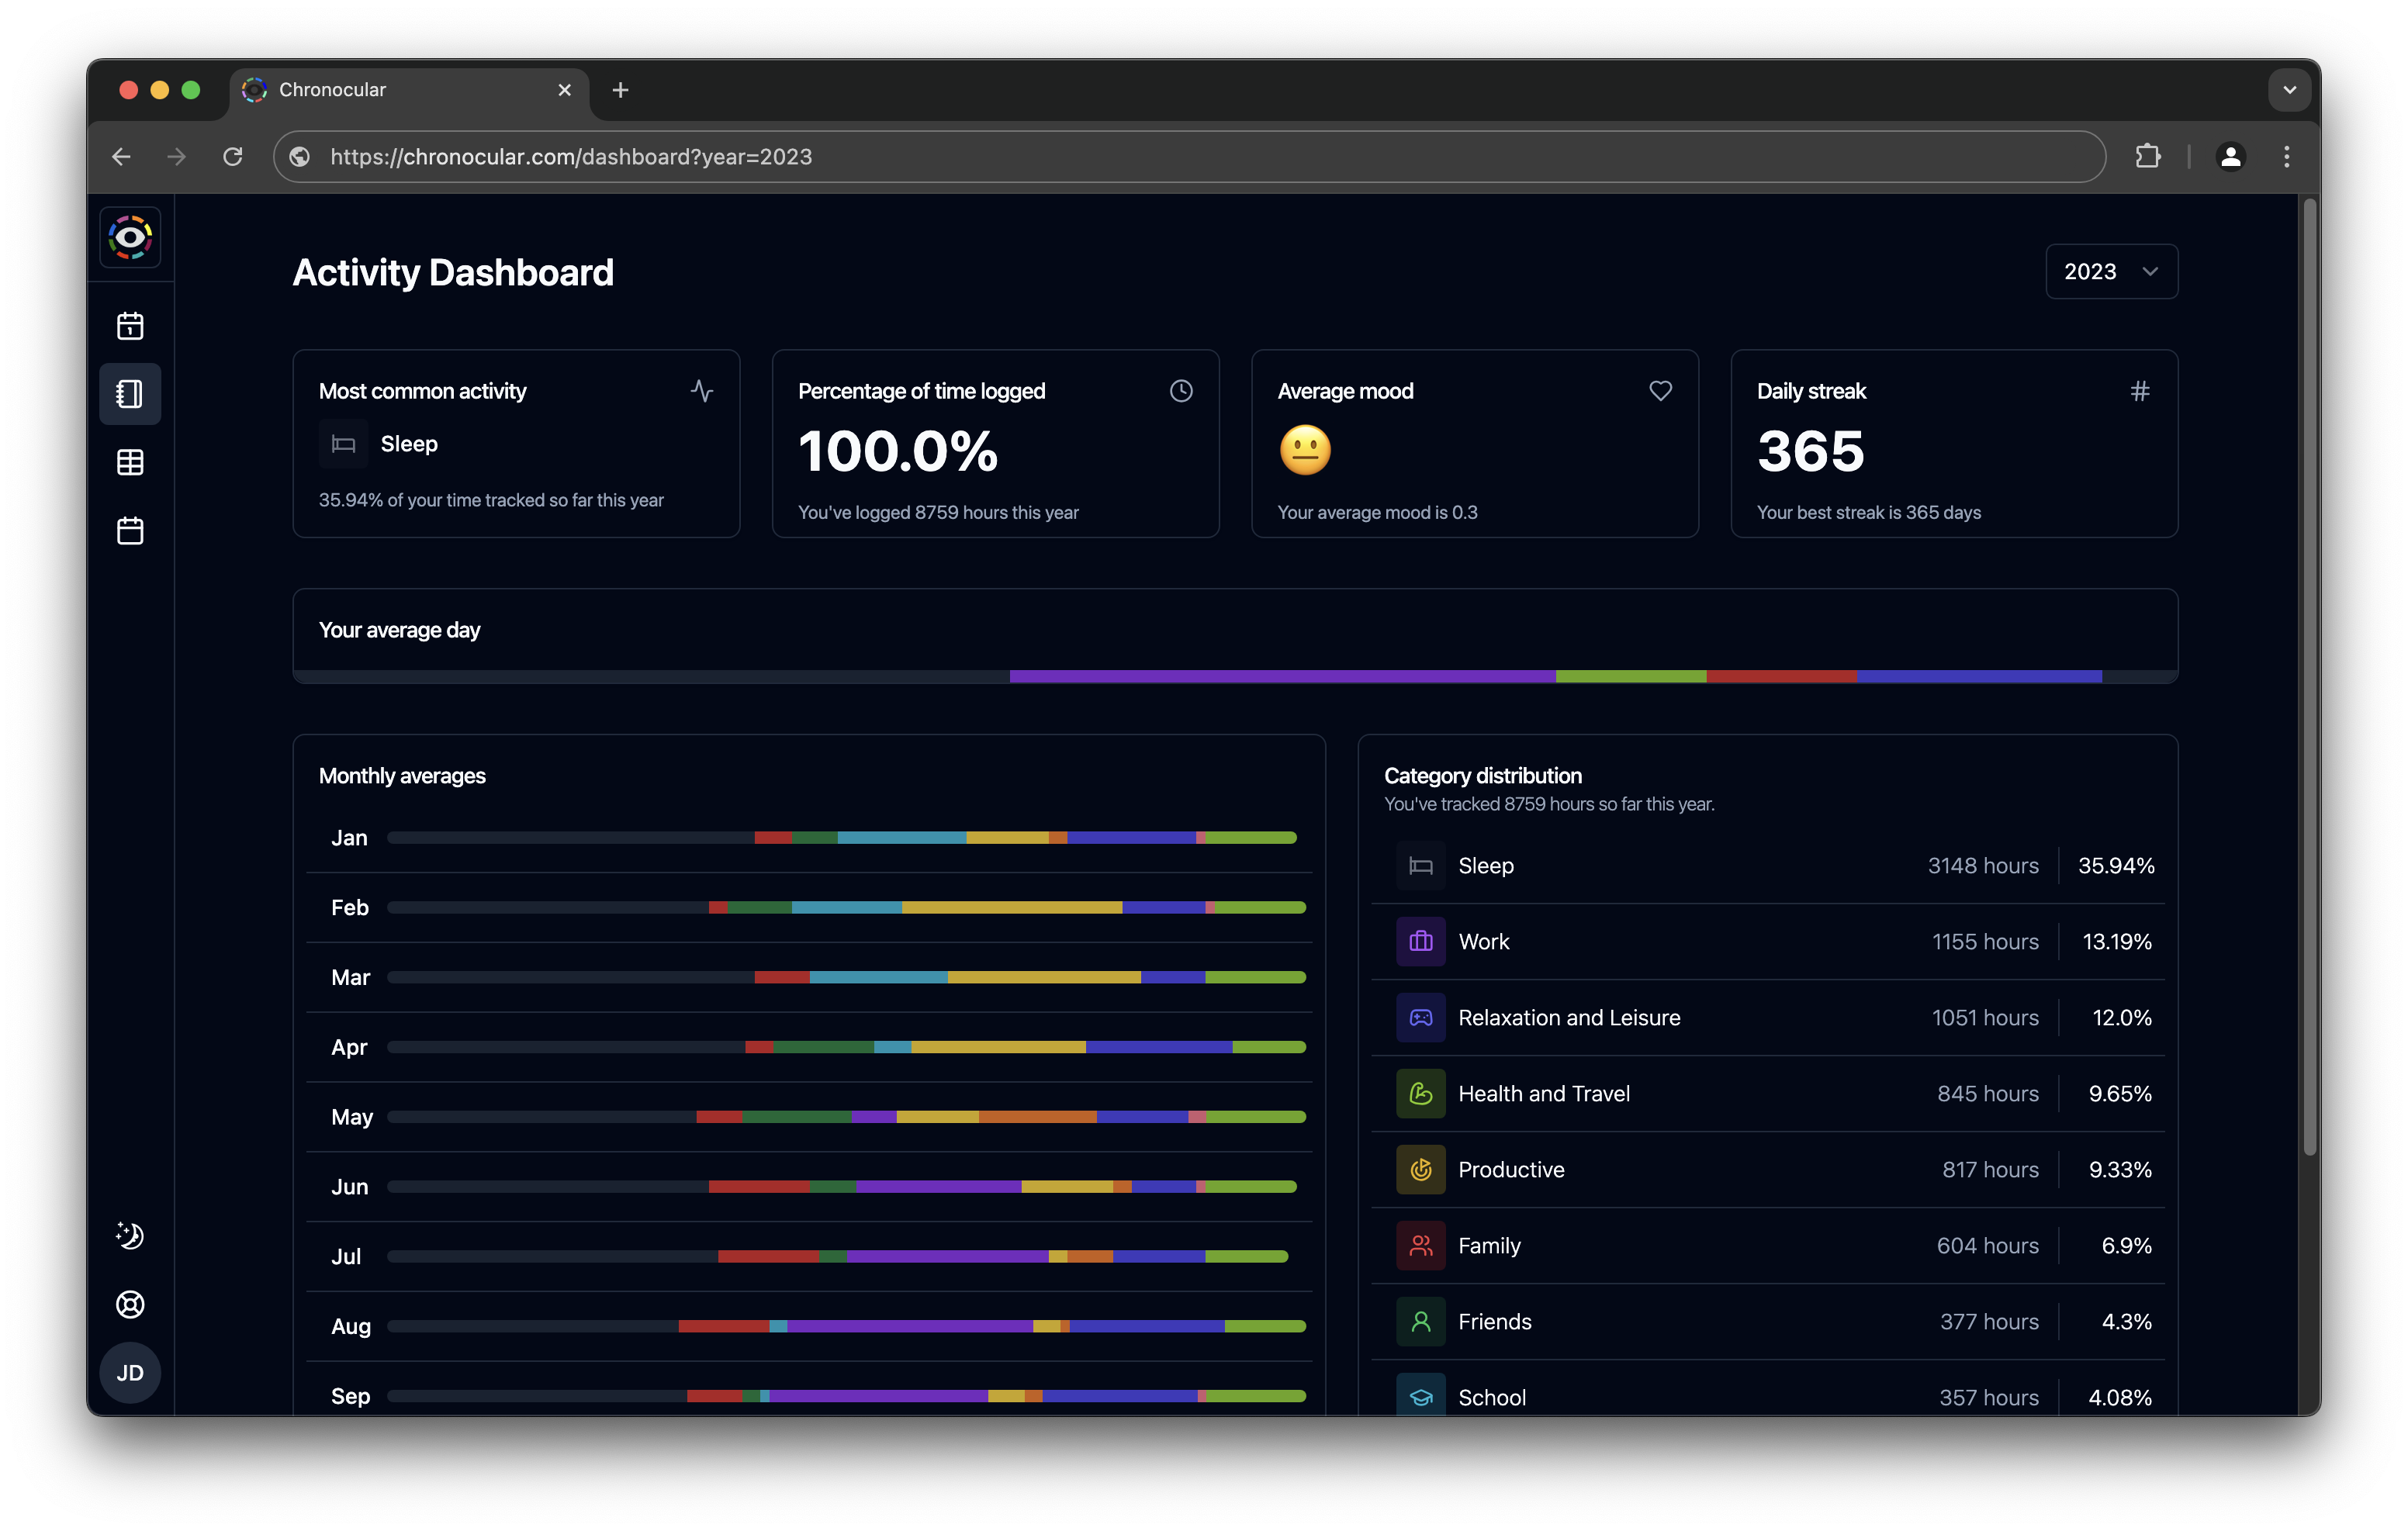Open the browser extensions puzzle icon
Image resolution: width=2408 pixels, height=1531 pixels.
(x=2147, y=157)
